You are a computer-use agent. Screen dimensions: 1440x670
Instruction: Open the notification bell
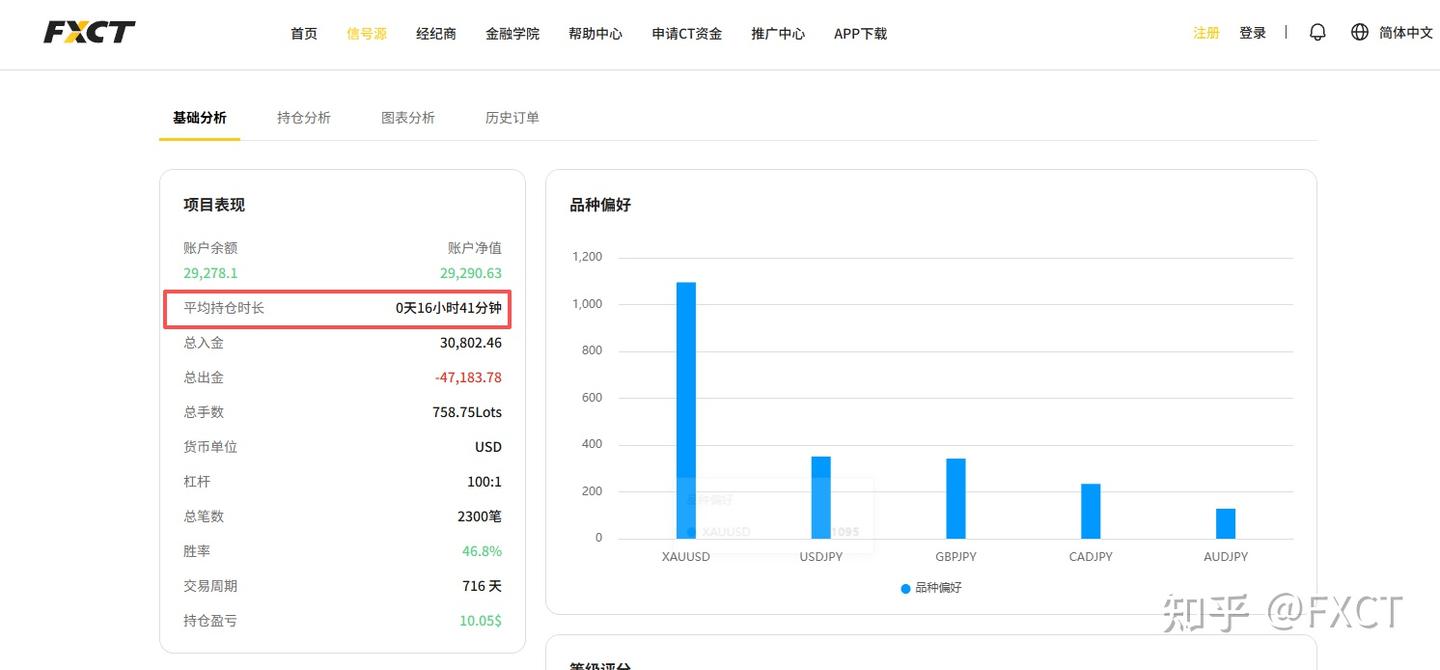point(1318,32)
